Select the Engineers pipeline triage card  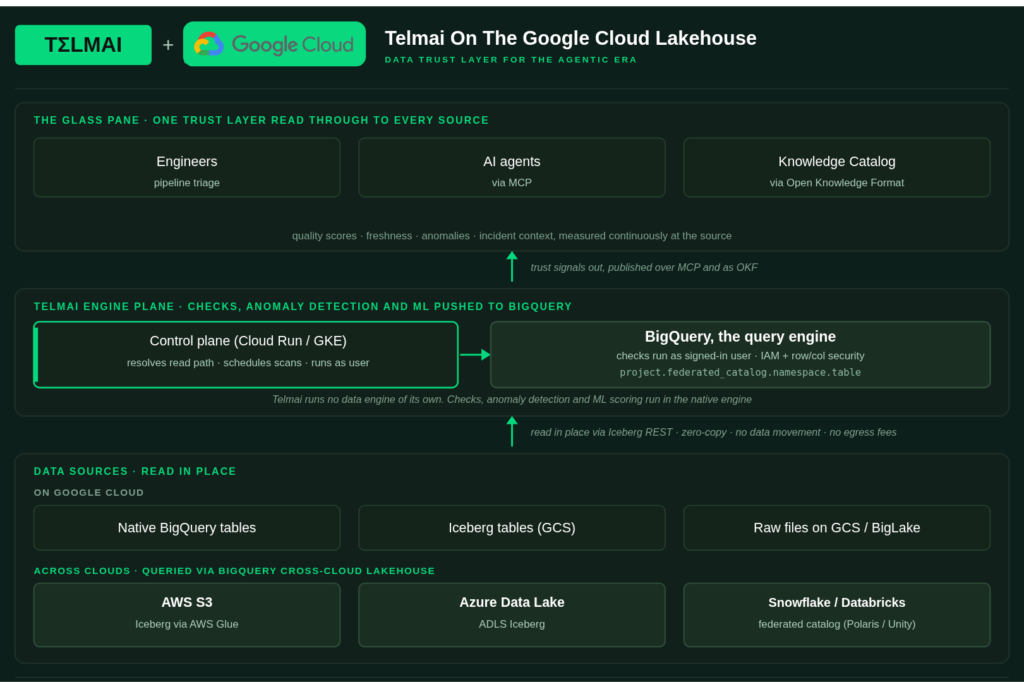point(187,167)
